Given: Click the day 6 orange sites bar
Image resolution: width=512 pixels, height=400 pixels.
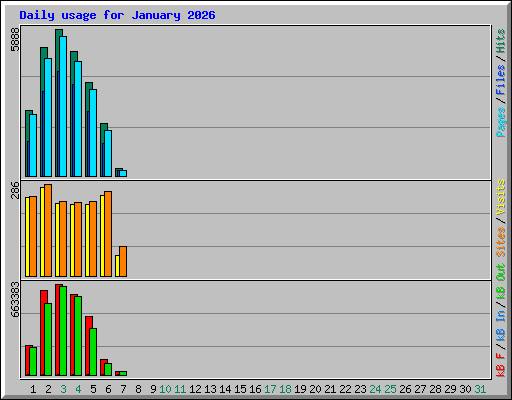Looking at the screenshot, I should pyautogui.click(x=108, y=234).
